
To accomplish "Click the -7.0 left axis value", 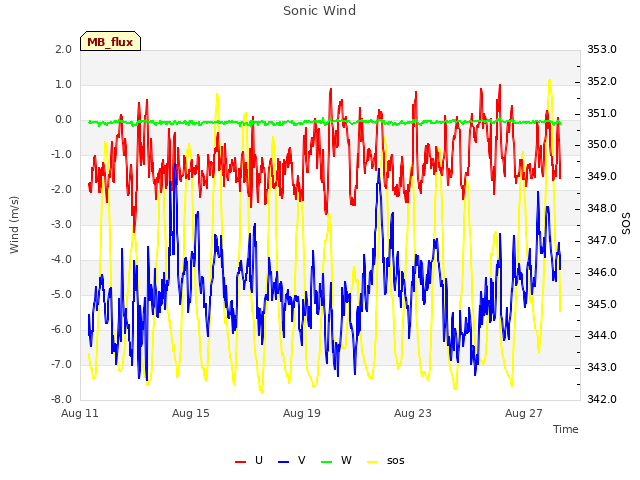I will 61,364.
